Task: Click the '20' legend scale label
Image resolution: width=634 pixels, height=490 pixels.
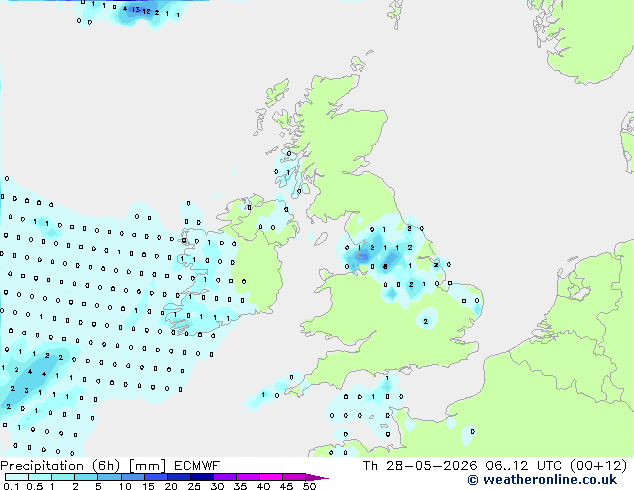Action: [x=171, y=486]
